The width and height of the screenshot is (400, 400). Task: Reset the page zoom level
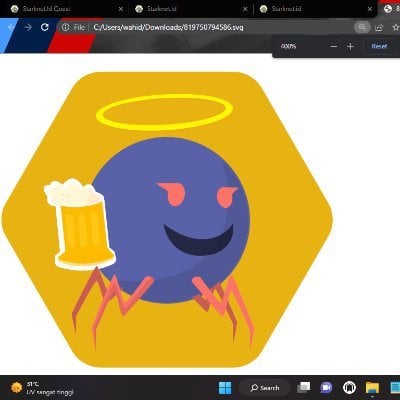pos(379,46)
